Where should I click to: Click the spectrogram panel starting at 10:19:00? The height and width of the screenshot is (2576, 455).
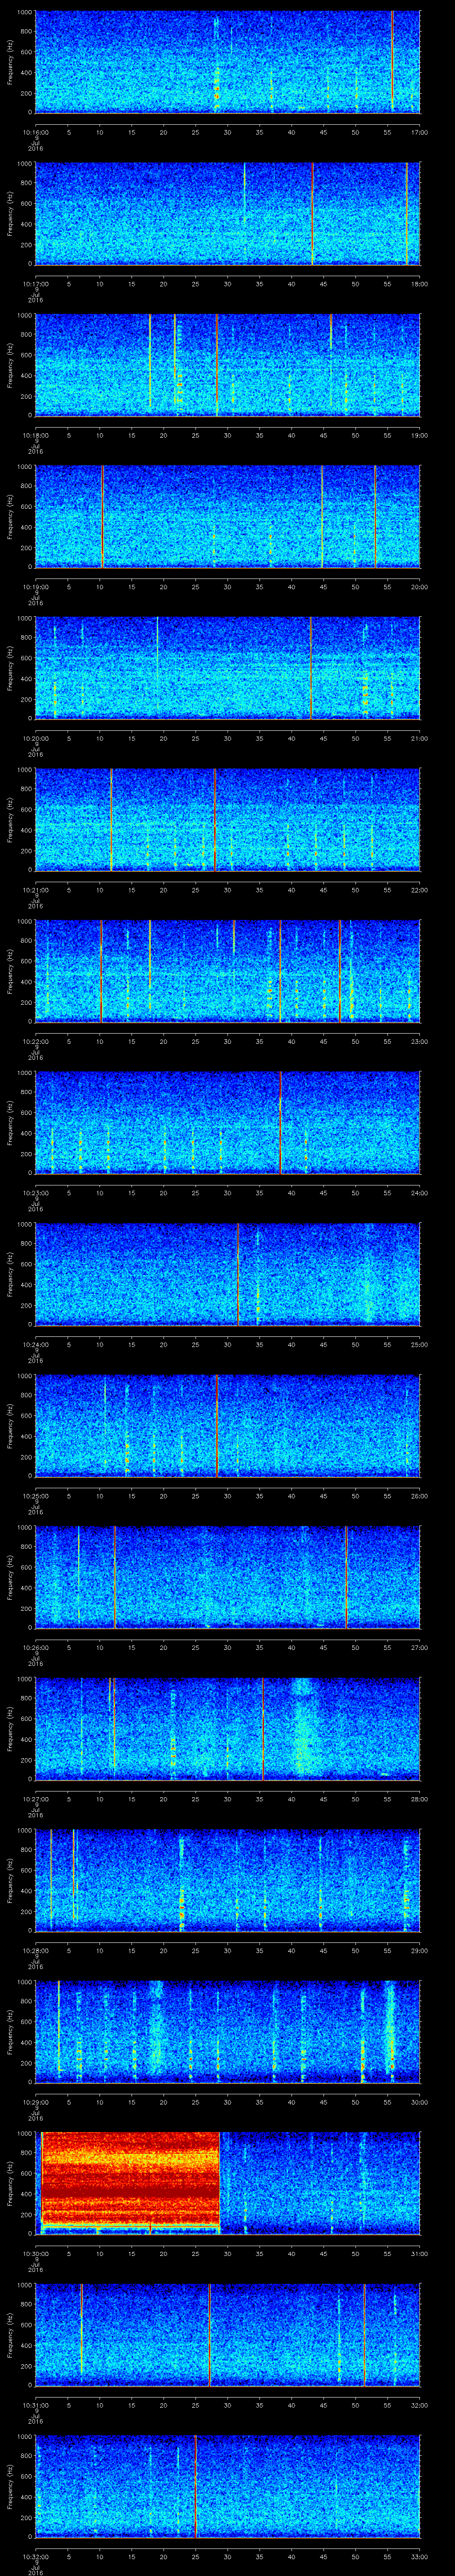[227, 517]
